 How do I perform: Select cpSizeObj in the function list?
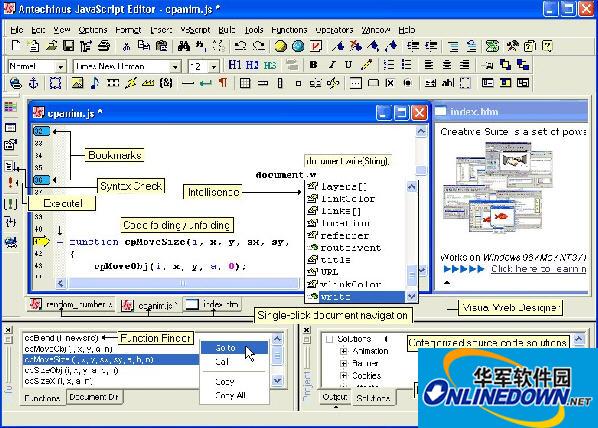point(71,370)
